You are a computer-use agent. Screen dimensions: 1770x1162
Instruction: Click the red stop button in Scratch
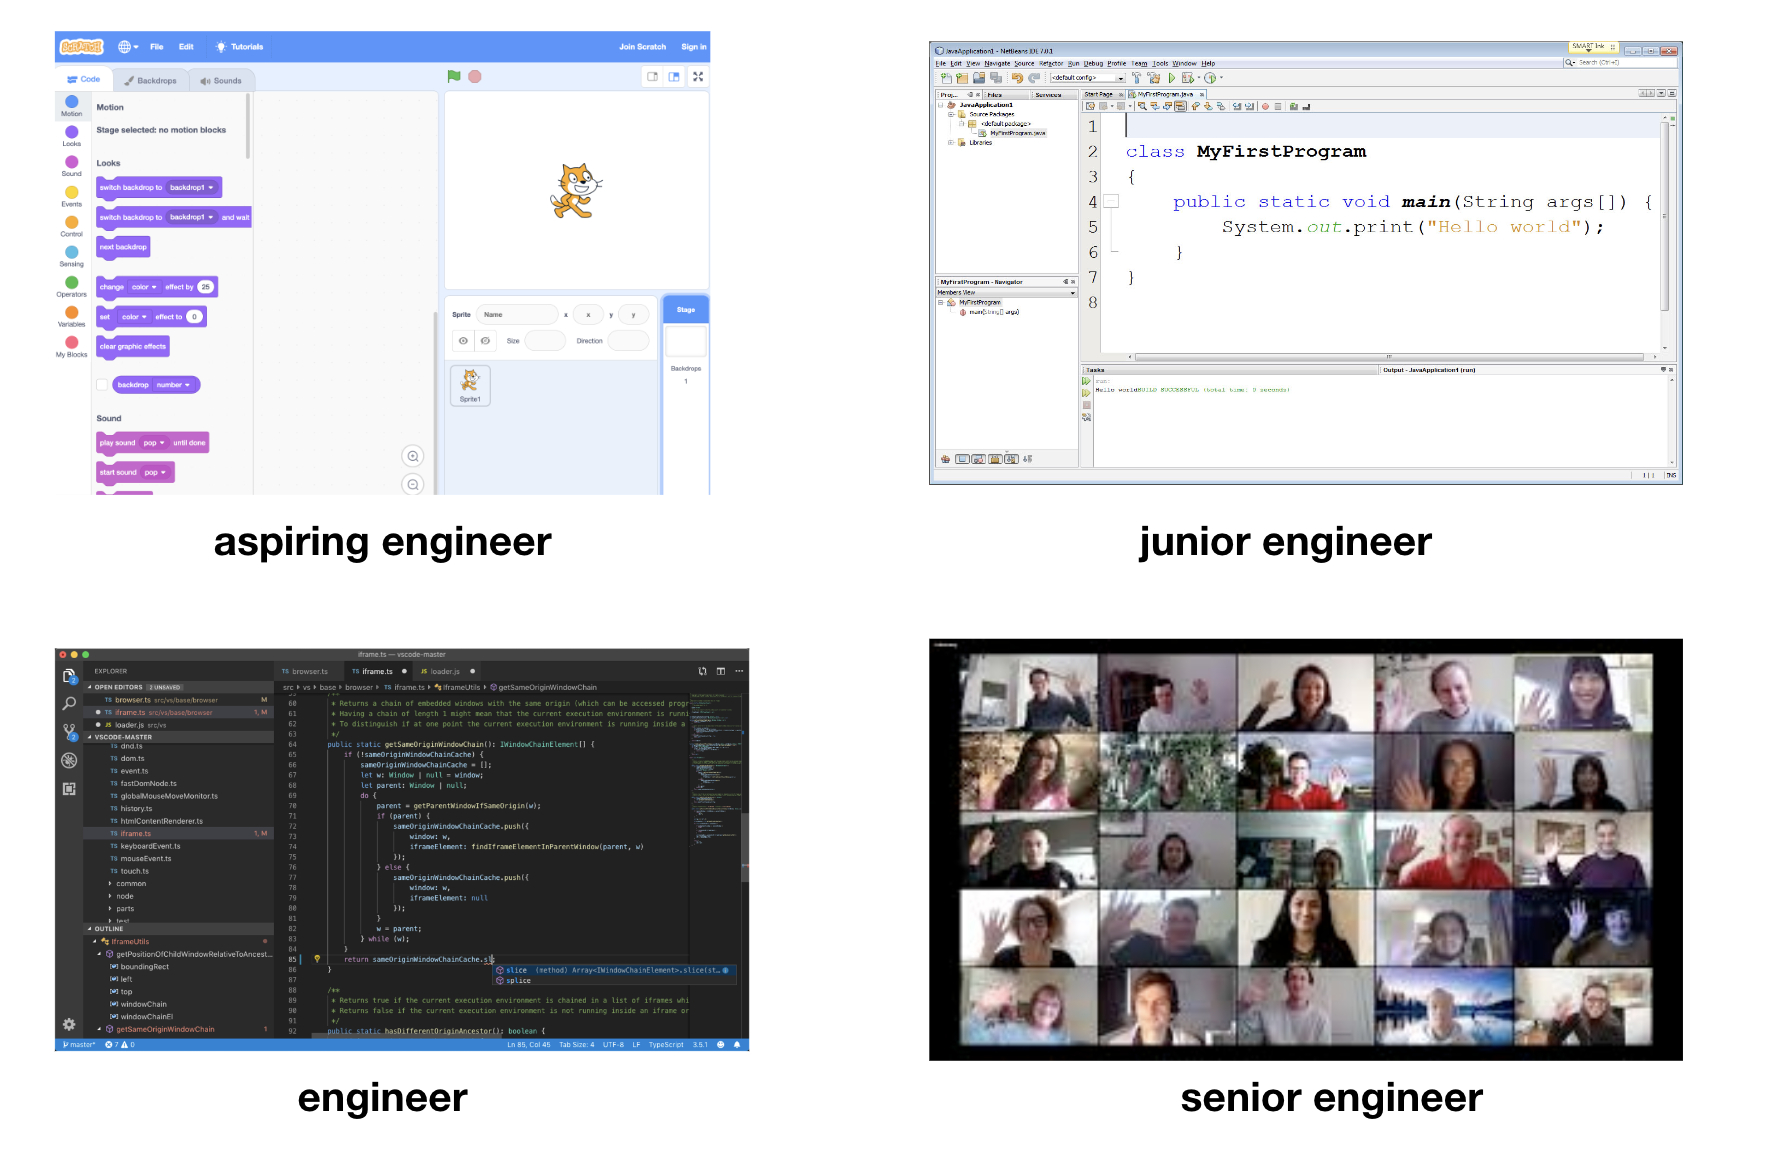coord(475,76)
